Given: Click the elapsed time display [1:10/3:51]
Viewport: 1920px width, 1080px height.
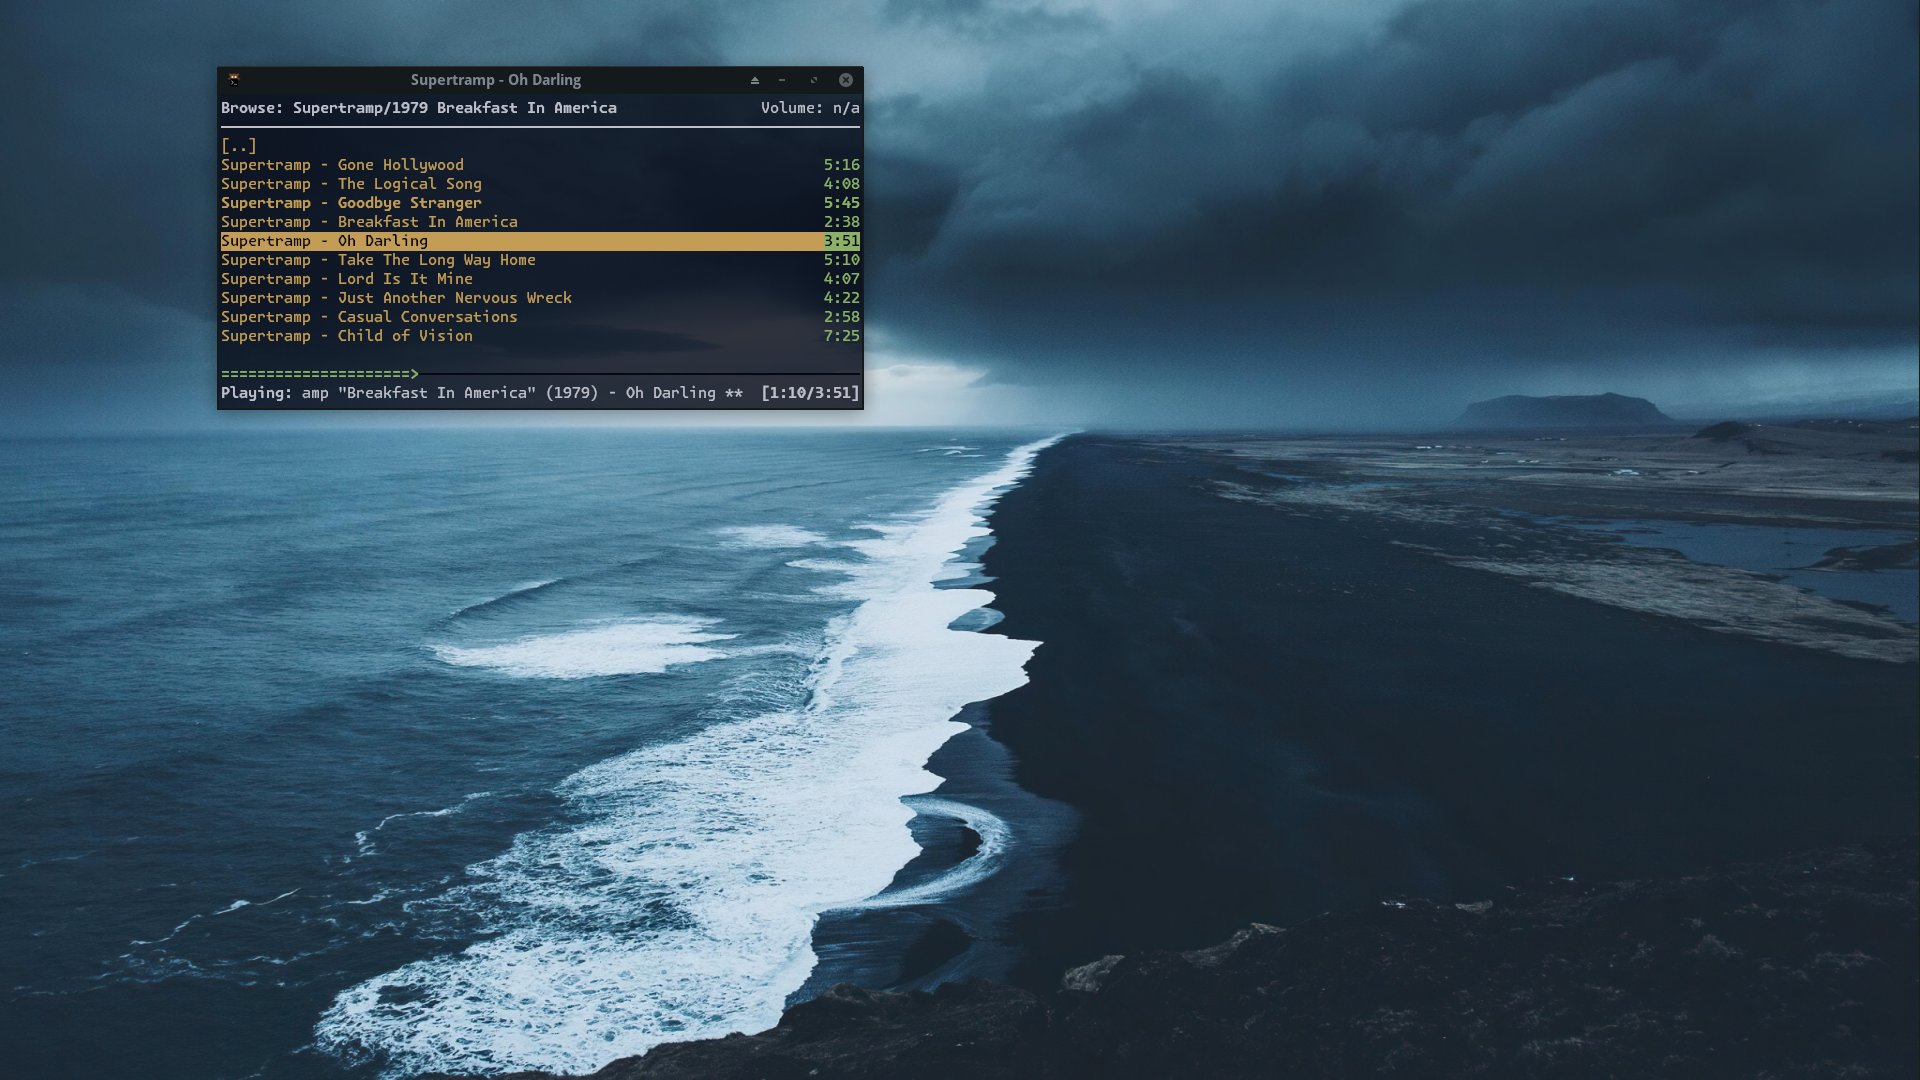Looking at the screenshot, I should [809, 393].
